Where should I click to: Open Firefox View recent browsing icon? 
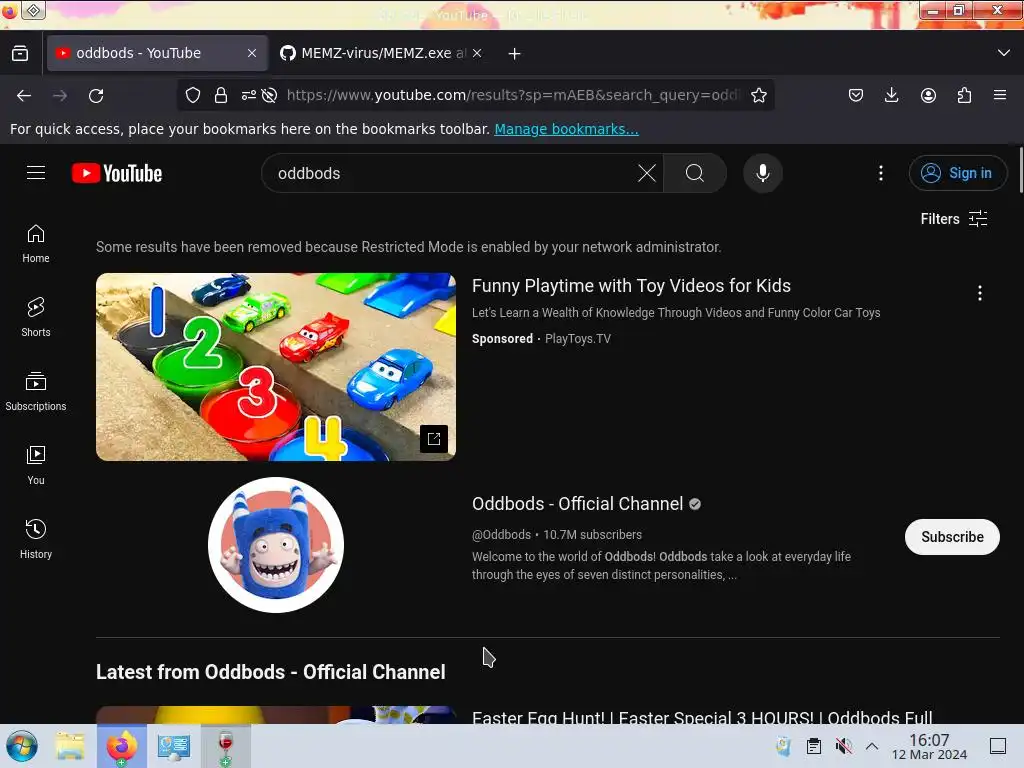[20, 54]
